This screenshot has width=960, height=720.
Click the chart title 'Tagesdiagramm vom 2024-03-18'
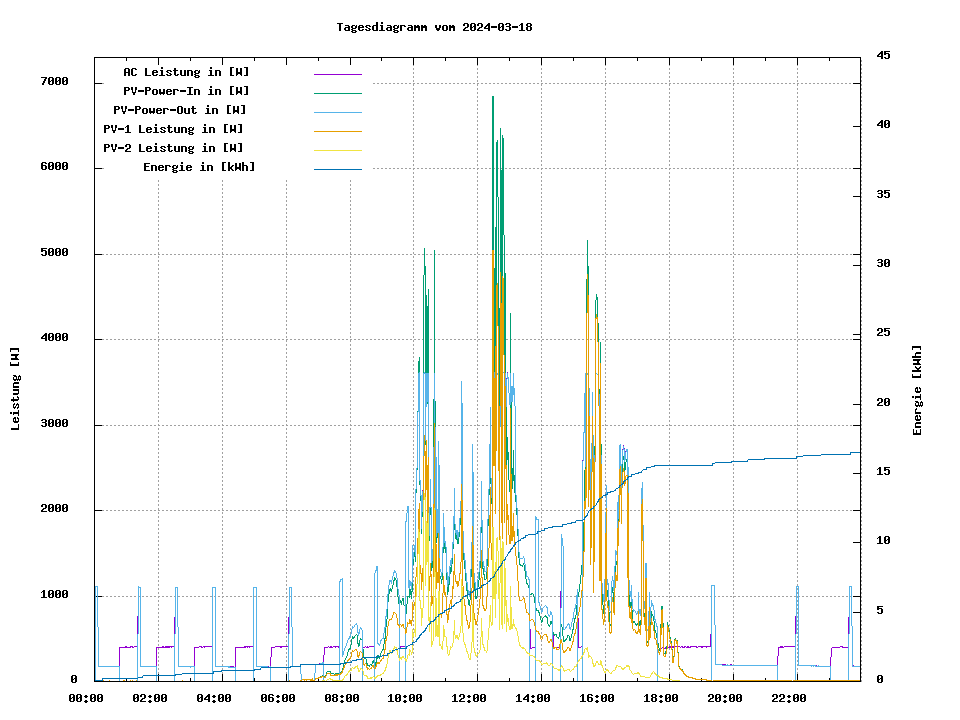434,27
